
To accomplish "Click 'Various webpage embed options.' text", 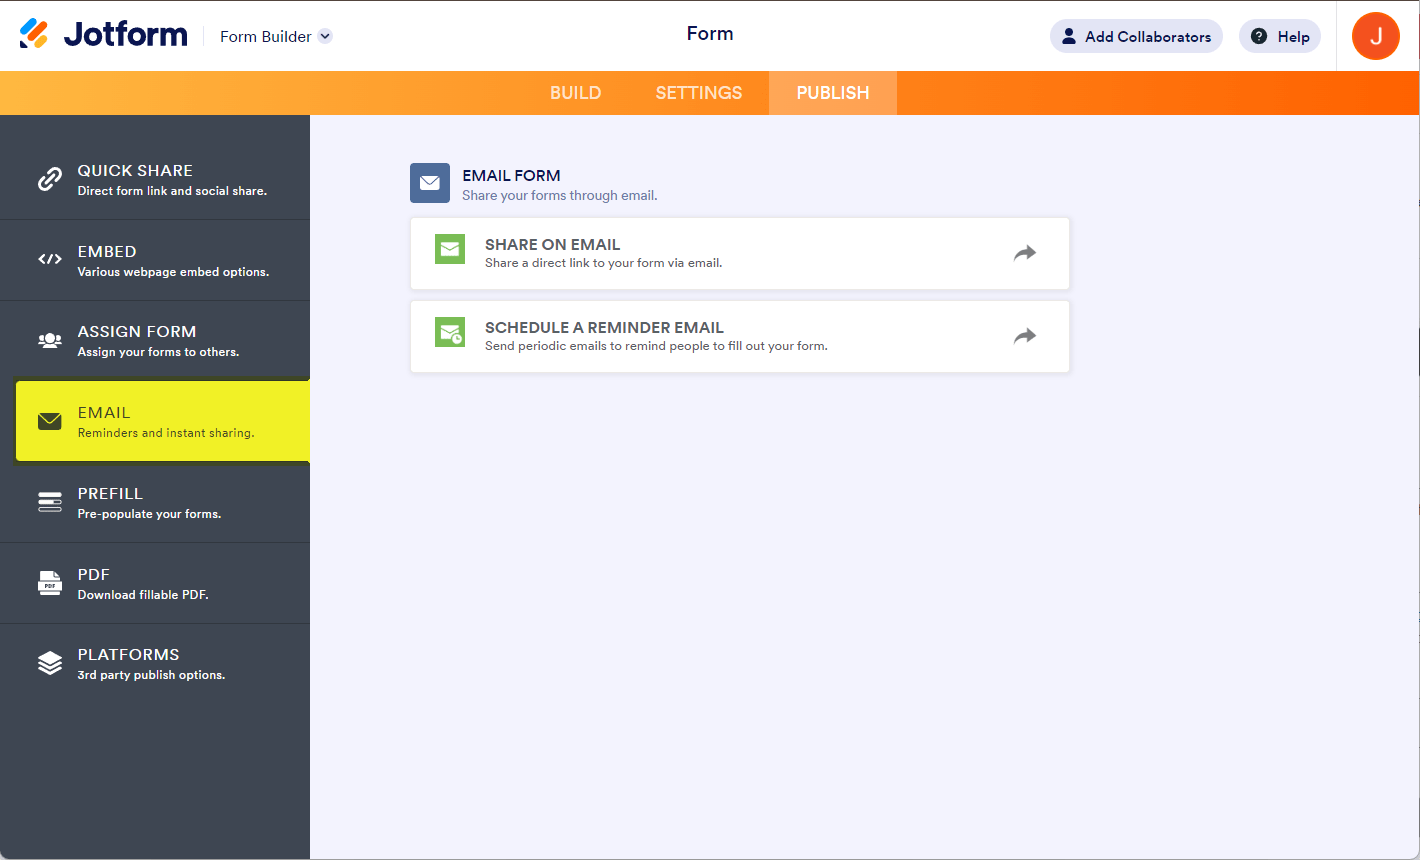I will pos(173,272).
